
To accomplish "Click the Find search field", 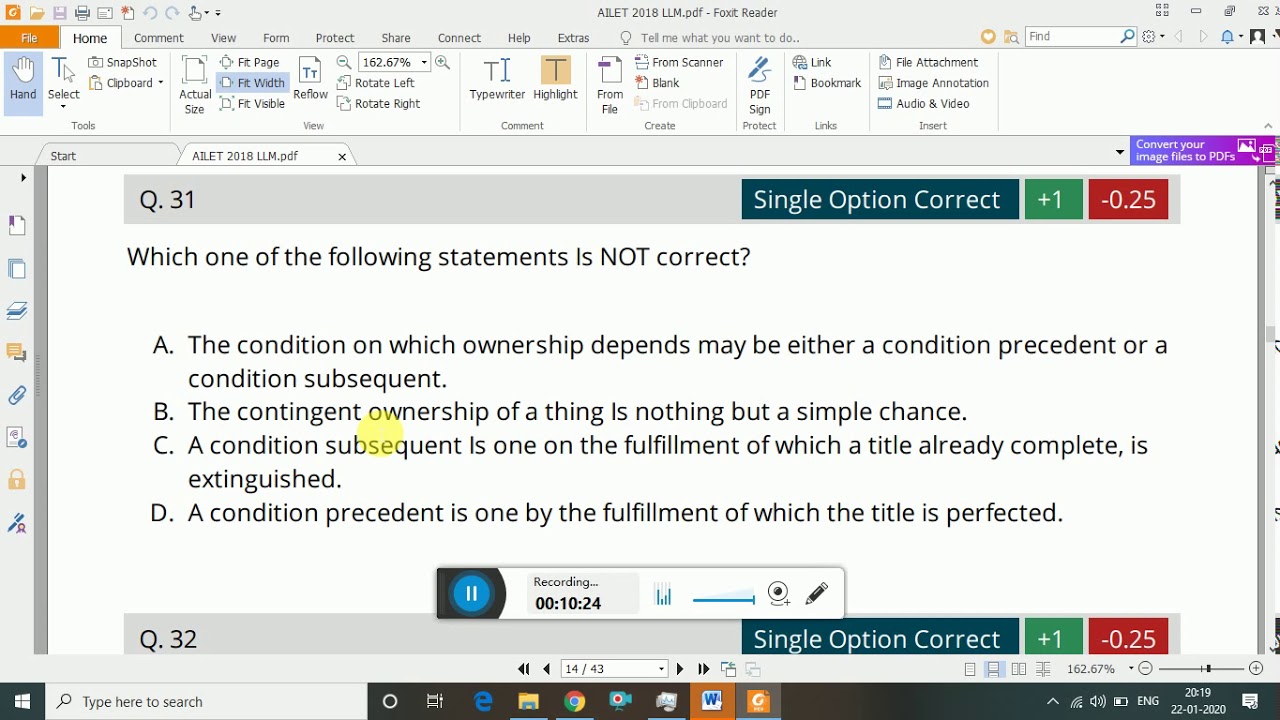I will click(x=1074, y=36).
